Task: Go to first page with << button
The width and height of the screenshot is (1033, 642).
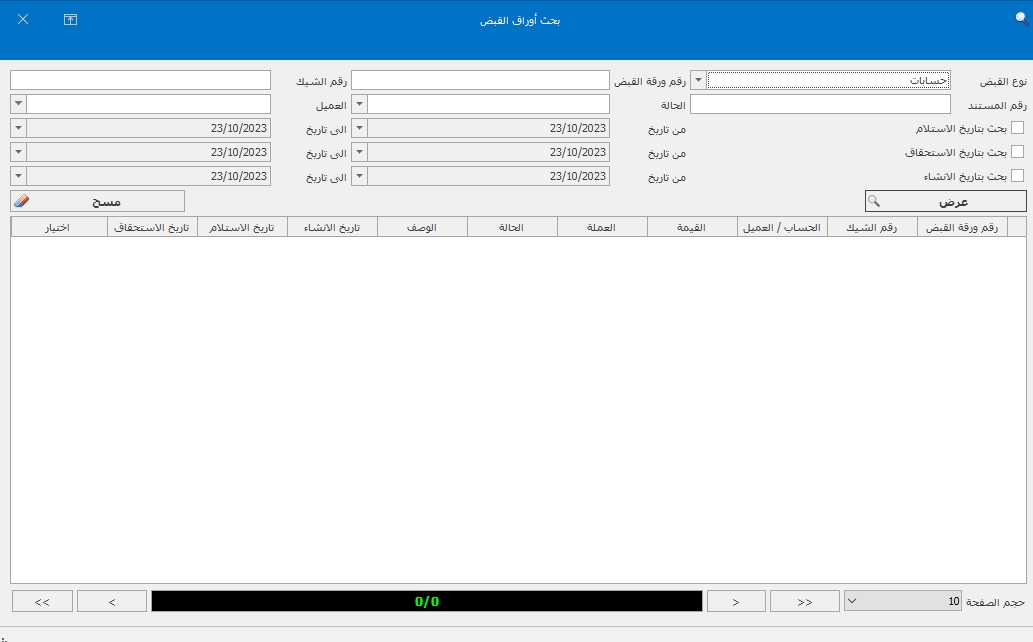Action: click(x=804, y=601)
